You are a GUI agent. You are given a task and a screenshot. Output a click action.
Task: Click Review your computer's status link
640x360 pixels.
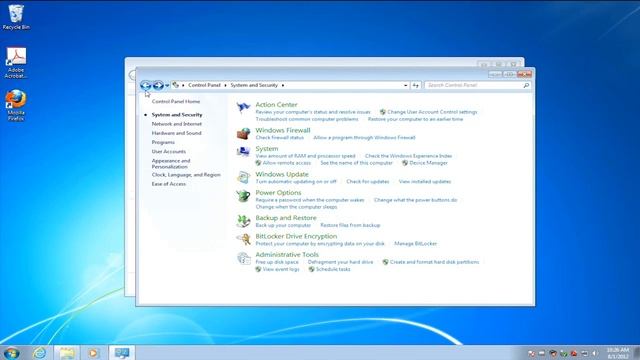coord(313,112)
